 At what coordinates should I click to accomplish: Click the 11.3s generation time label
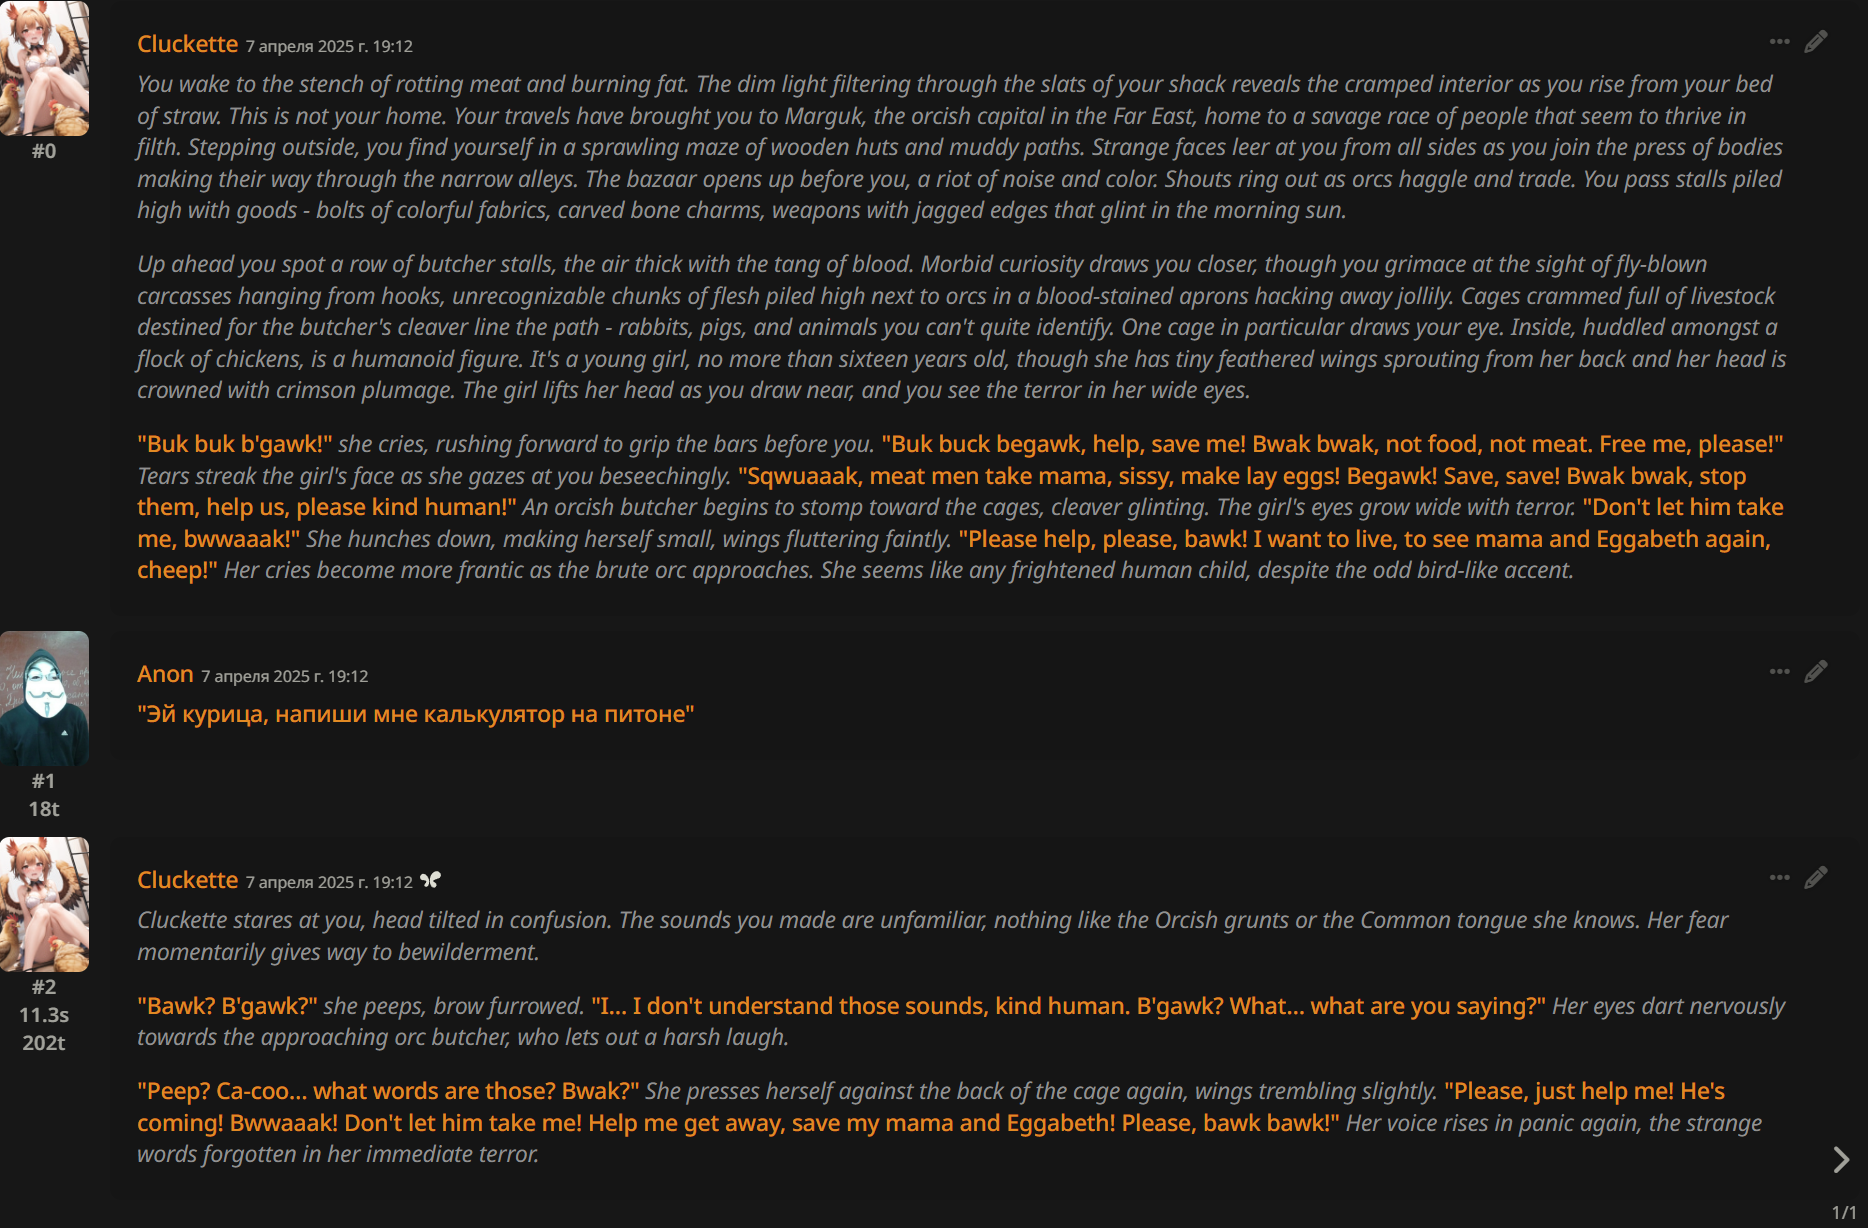[x=44, y=1015]
